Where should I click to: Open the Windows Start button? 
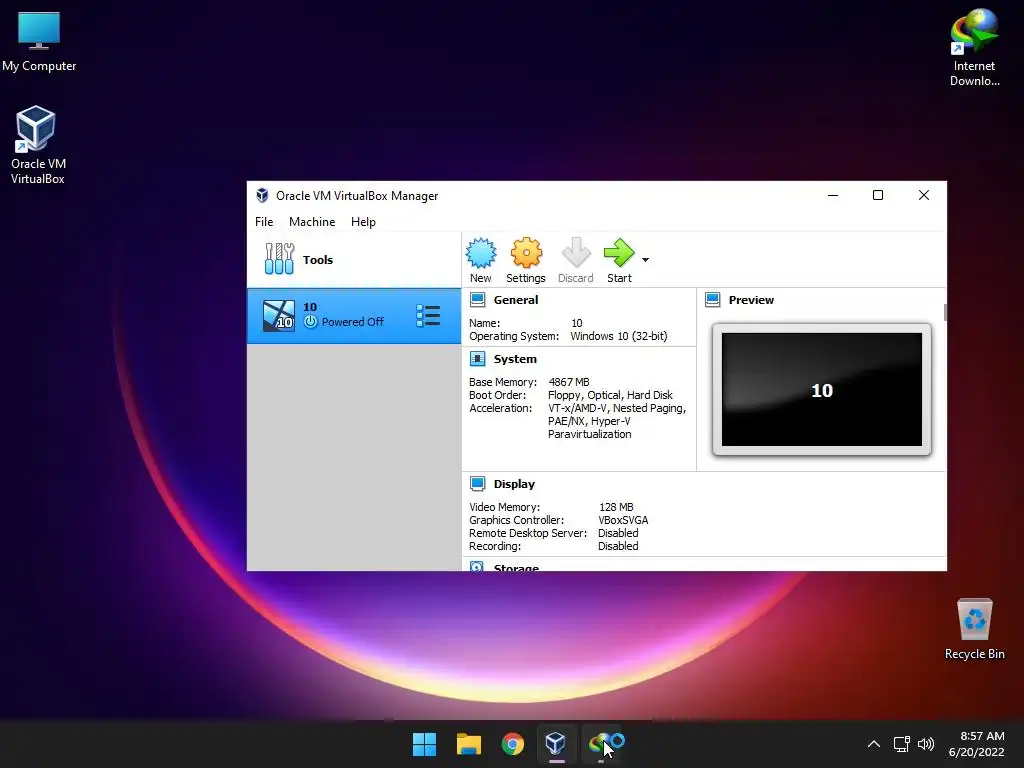(x=424, y=744)
